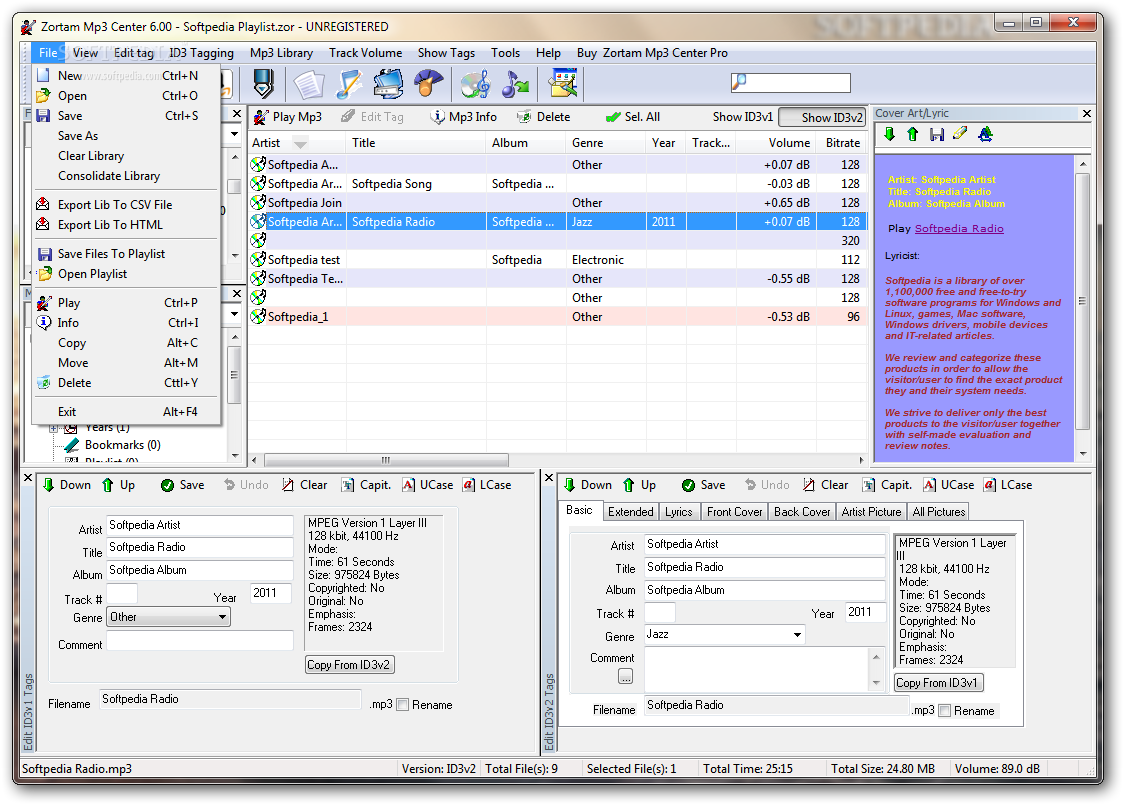Click the blue computer screen toolbar icon

(388, 84)
